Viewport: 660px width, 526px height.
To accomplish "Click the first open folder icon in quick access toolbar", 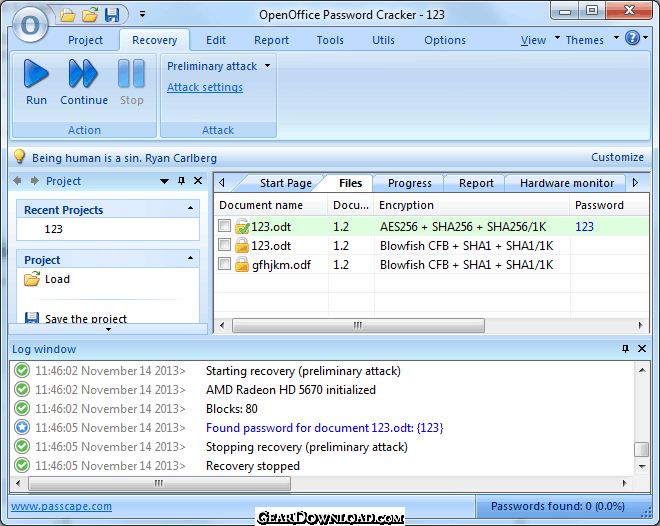I will pyautogui.click(x=67, y=15).
